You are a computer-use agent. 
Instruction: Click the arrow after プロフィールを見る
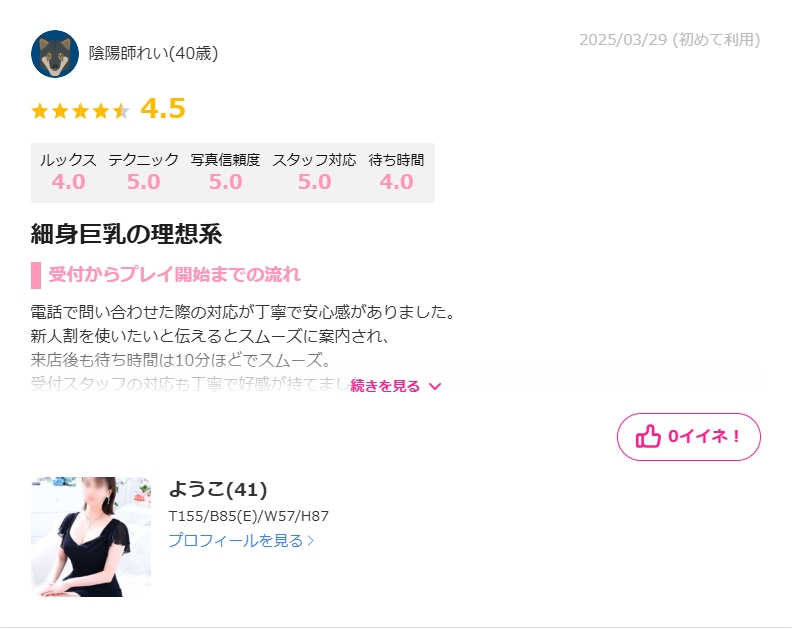pos(311,541)
